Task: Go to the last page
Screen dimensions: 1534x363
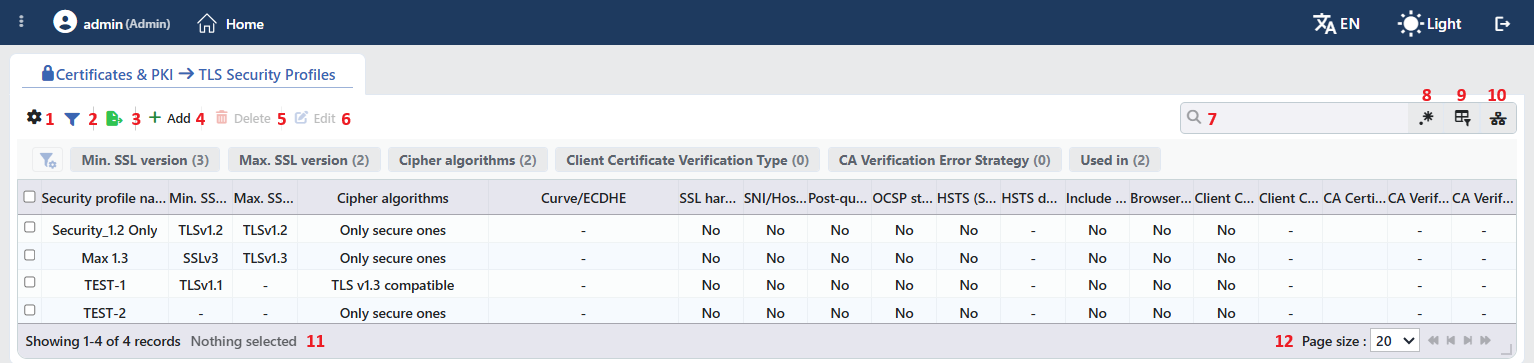Action: point(1485,341)
